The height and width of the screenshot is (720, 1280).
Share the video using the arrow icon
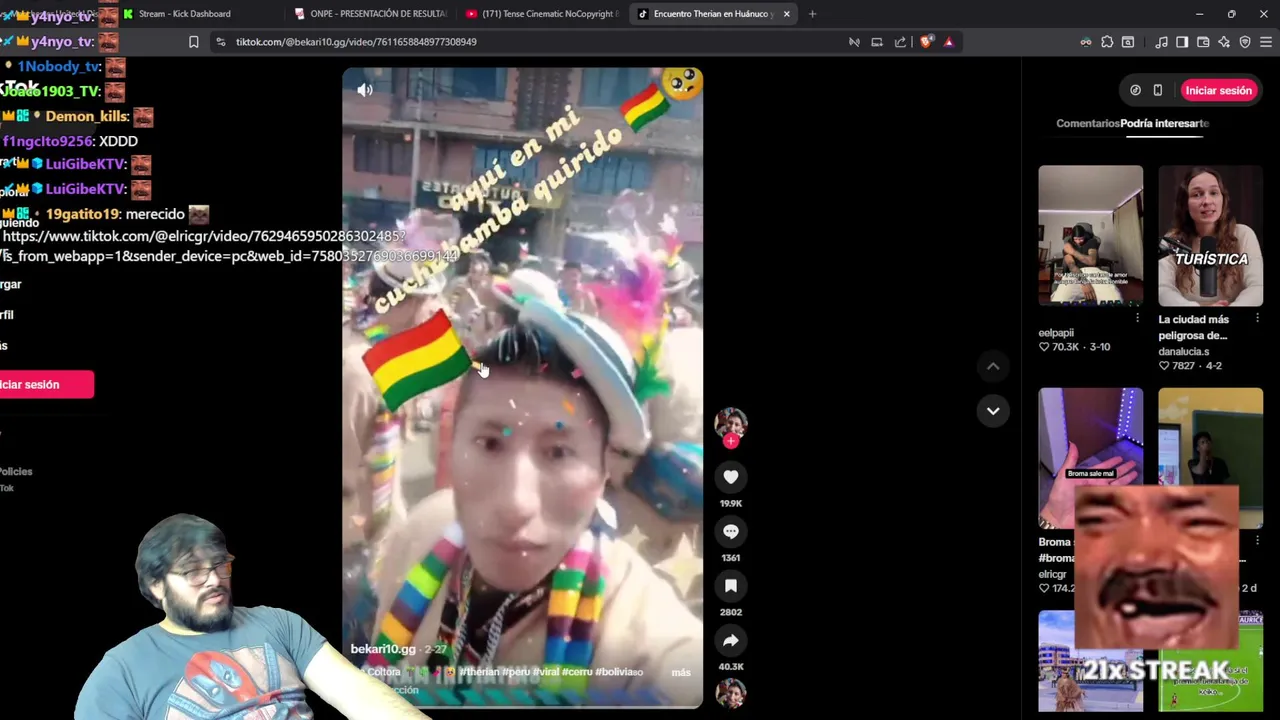(731, 641)
